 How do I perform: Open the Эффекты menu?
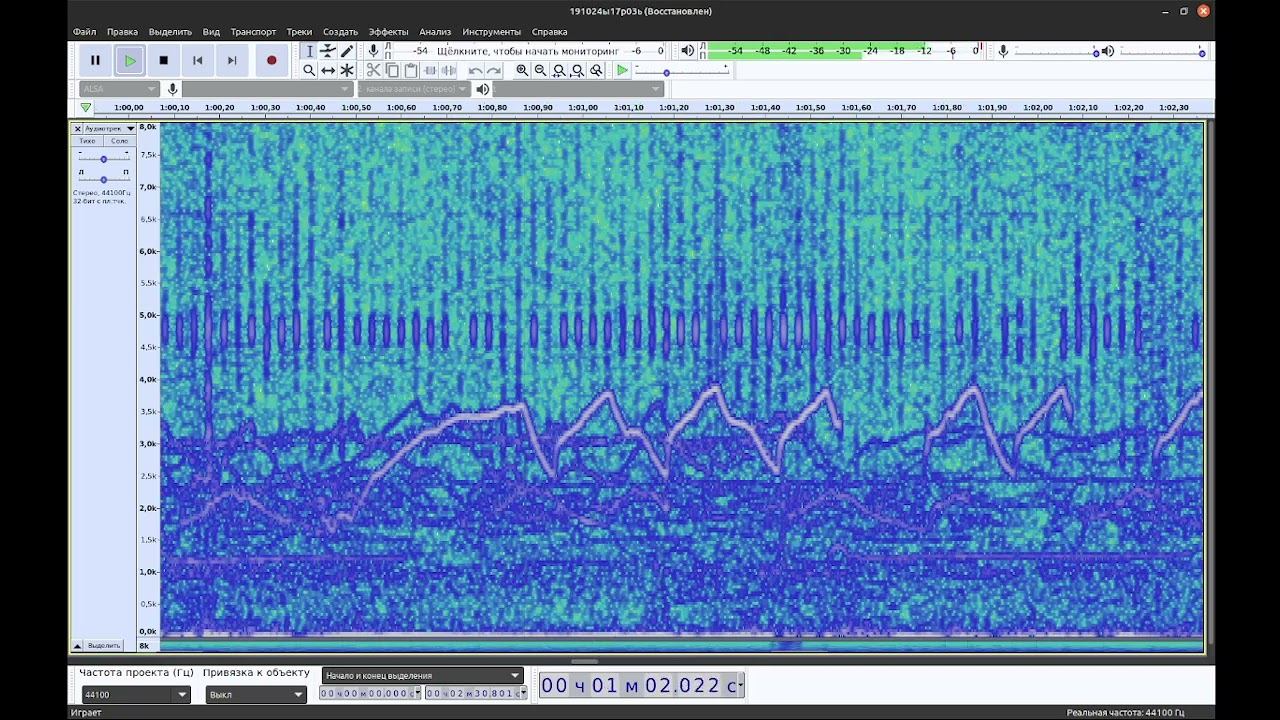pos(388,32)
